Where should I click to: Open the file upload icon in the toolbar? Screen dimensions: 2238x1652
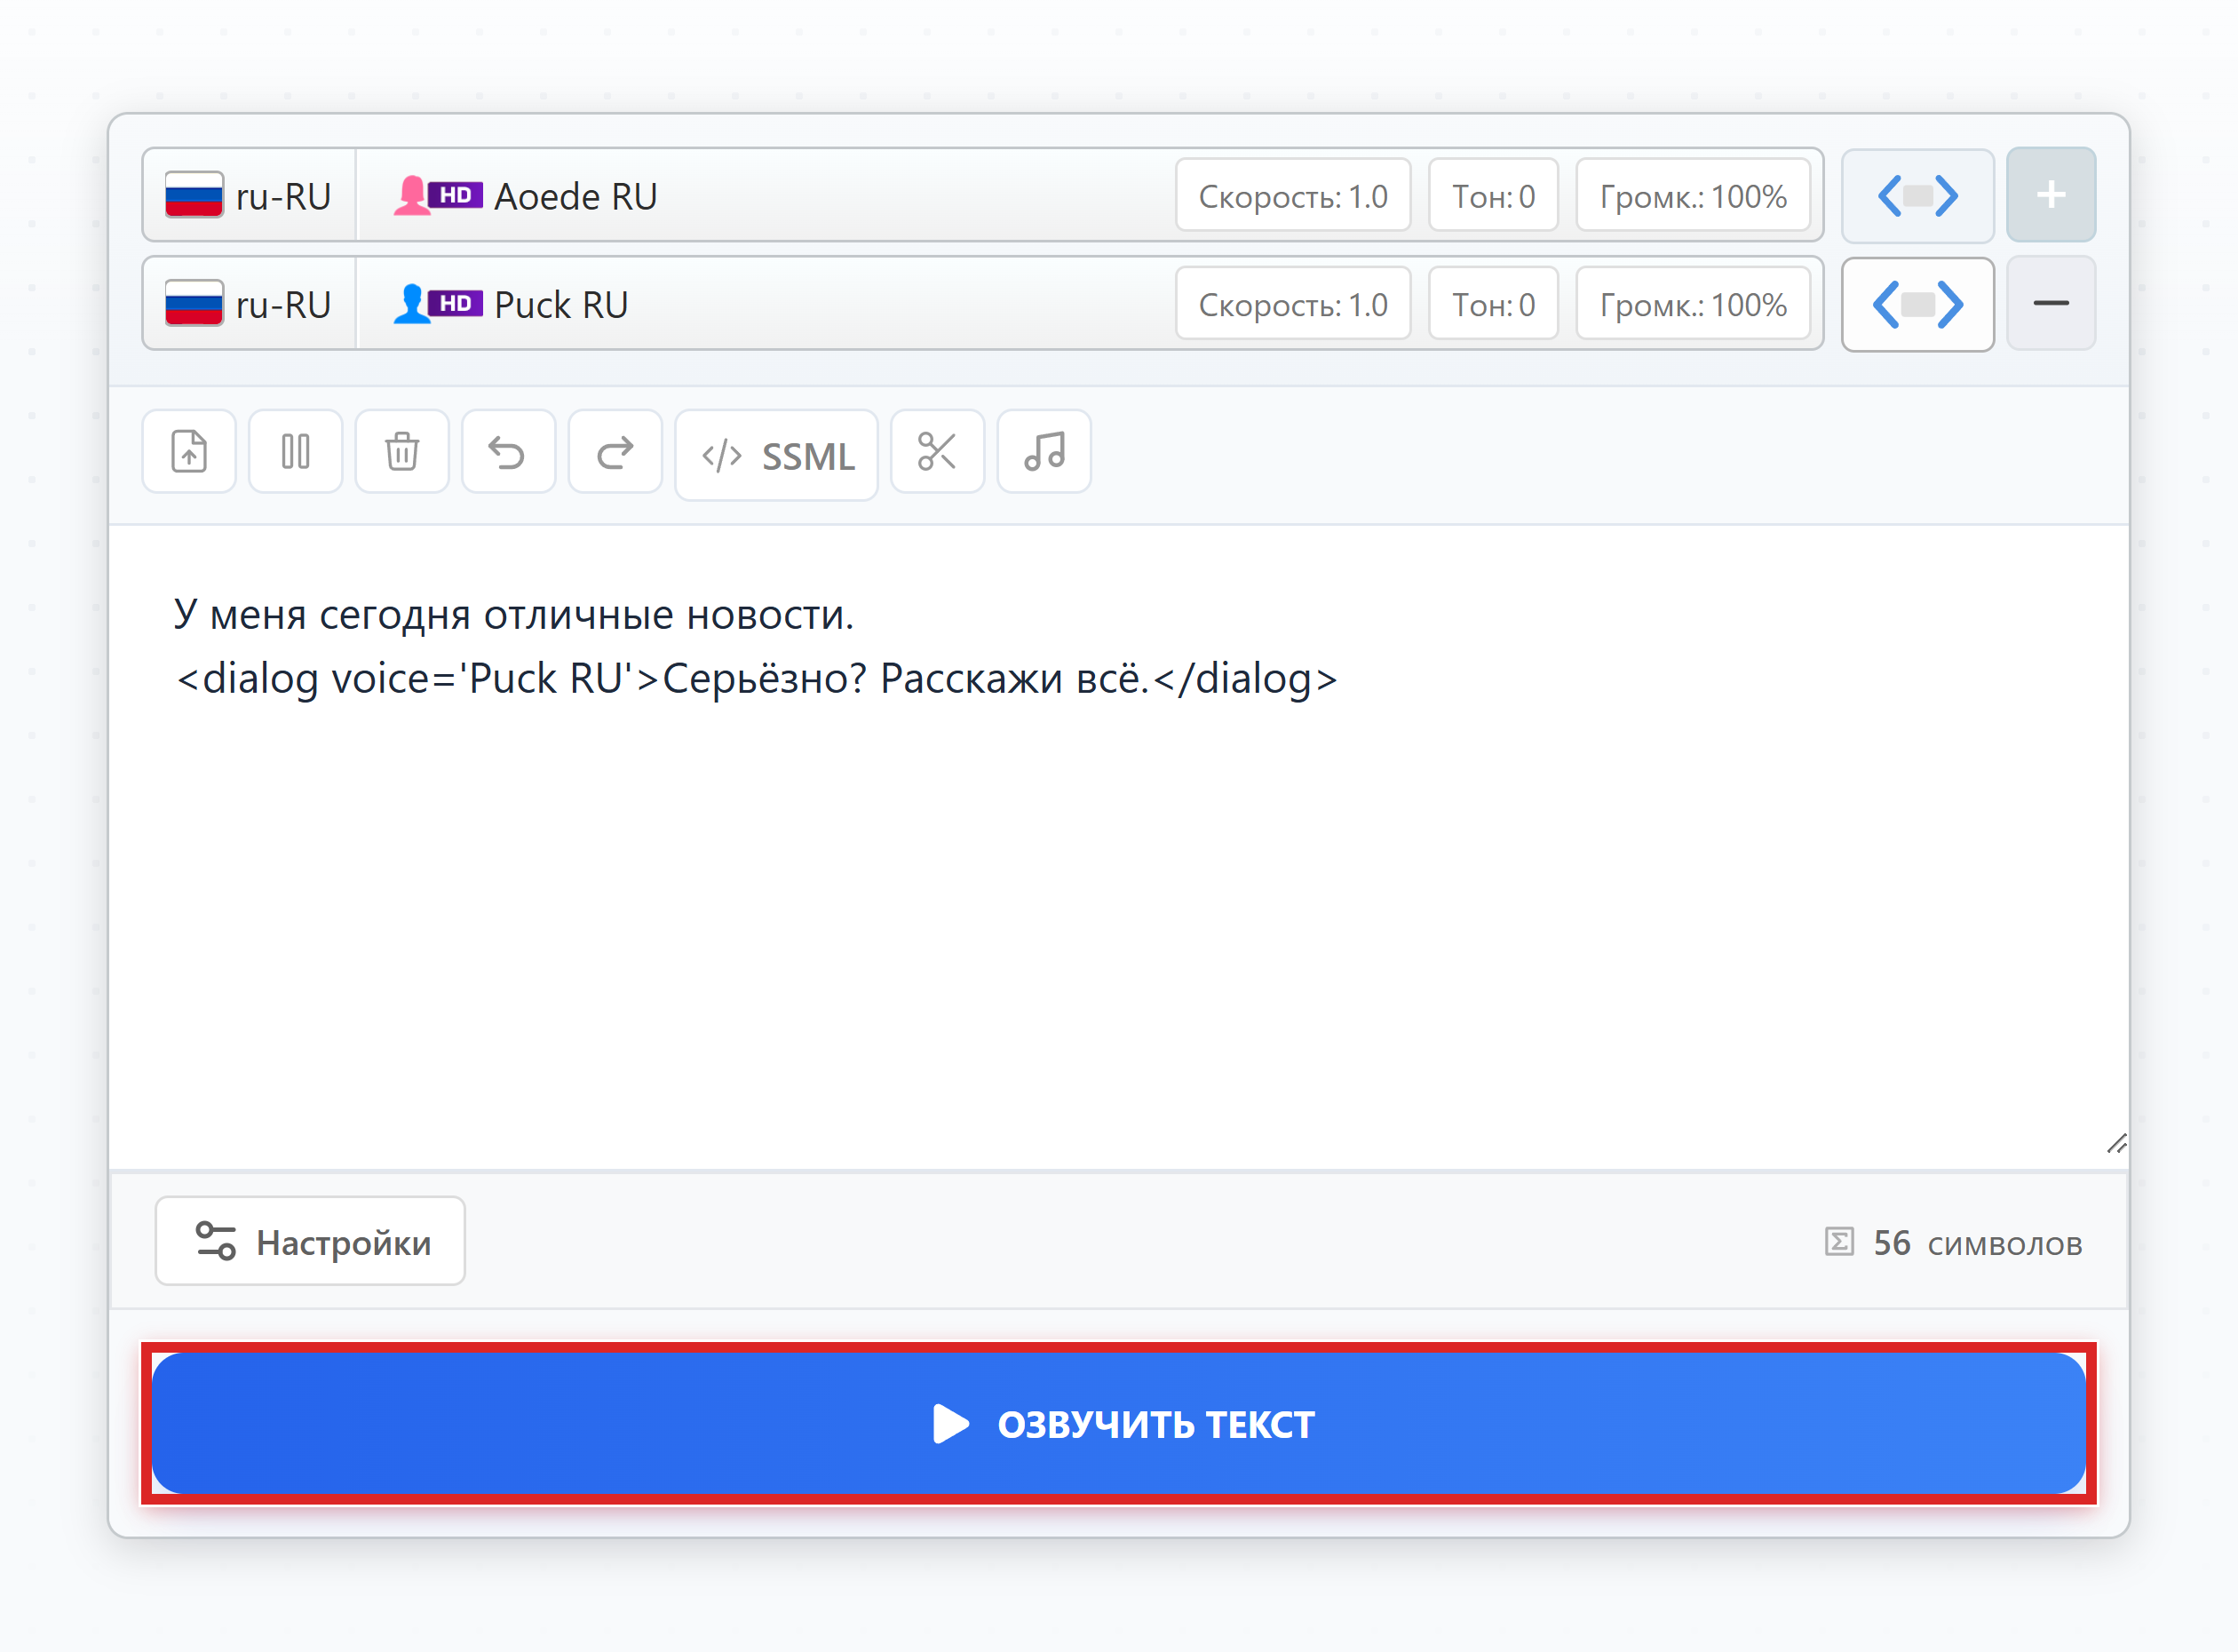189,452
